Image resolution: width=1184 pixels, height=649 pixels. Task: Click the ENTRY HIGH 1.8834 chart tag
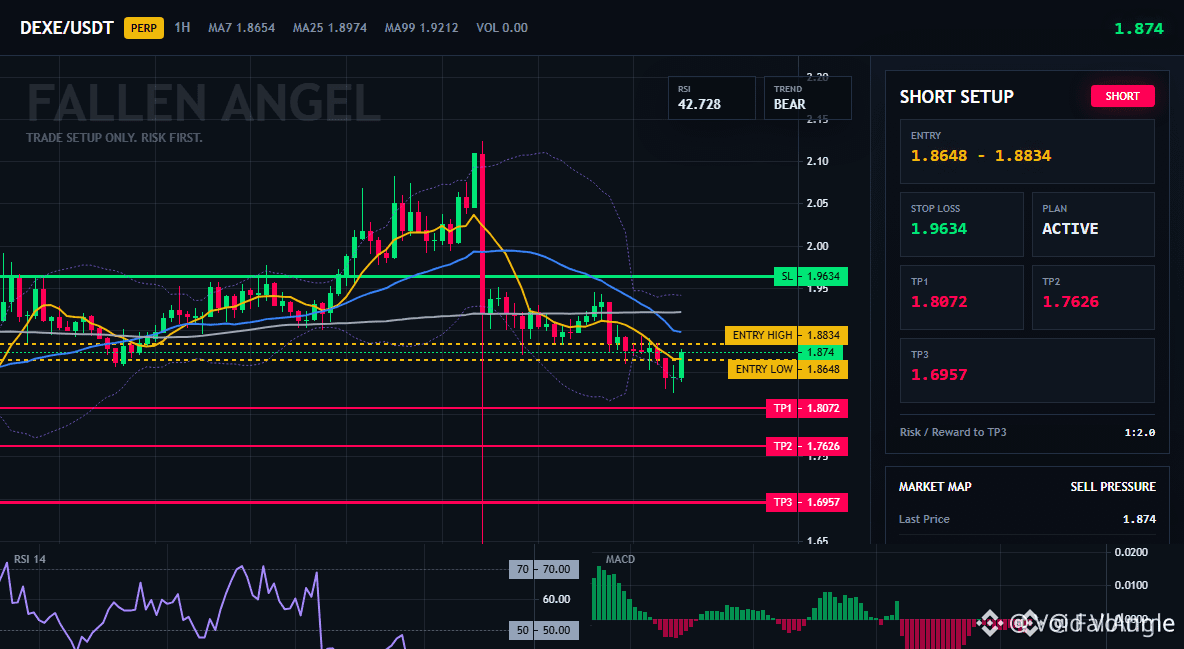786,335
